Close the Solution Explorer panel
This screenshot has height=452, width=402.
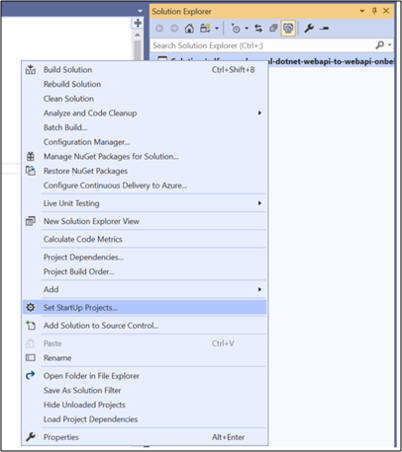click(386, 11)
